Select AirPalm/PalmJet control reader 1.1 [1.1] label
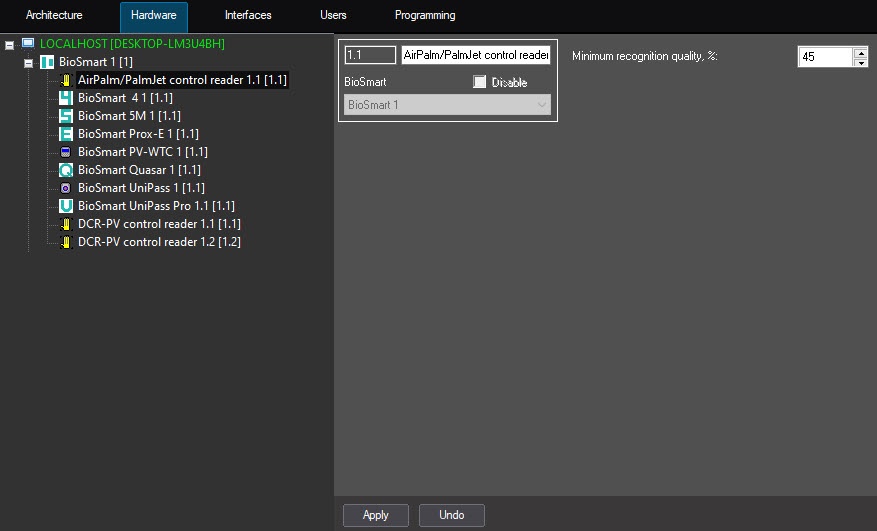The image size is (877, 531). click(182, 80)
